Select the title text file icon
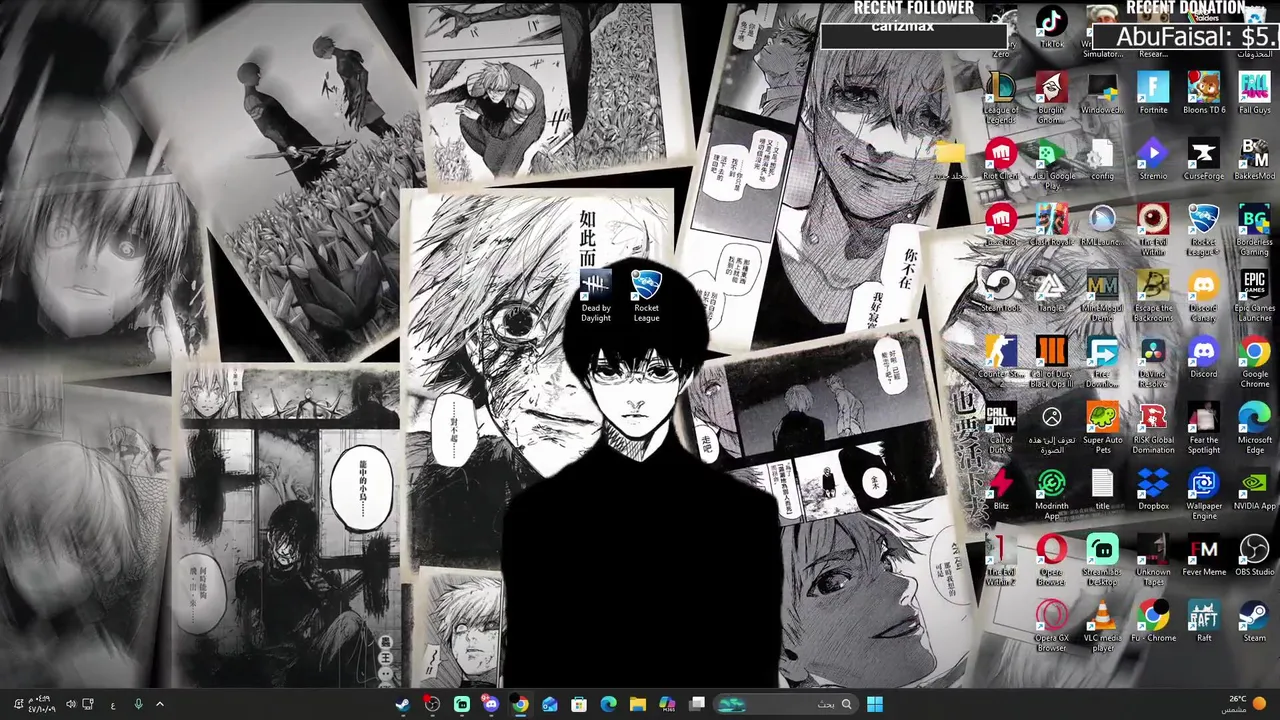 [1102, 489]
